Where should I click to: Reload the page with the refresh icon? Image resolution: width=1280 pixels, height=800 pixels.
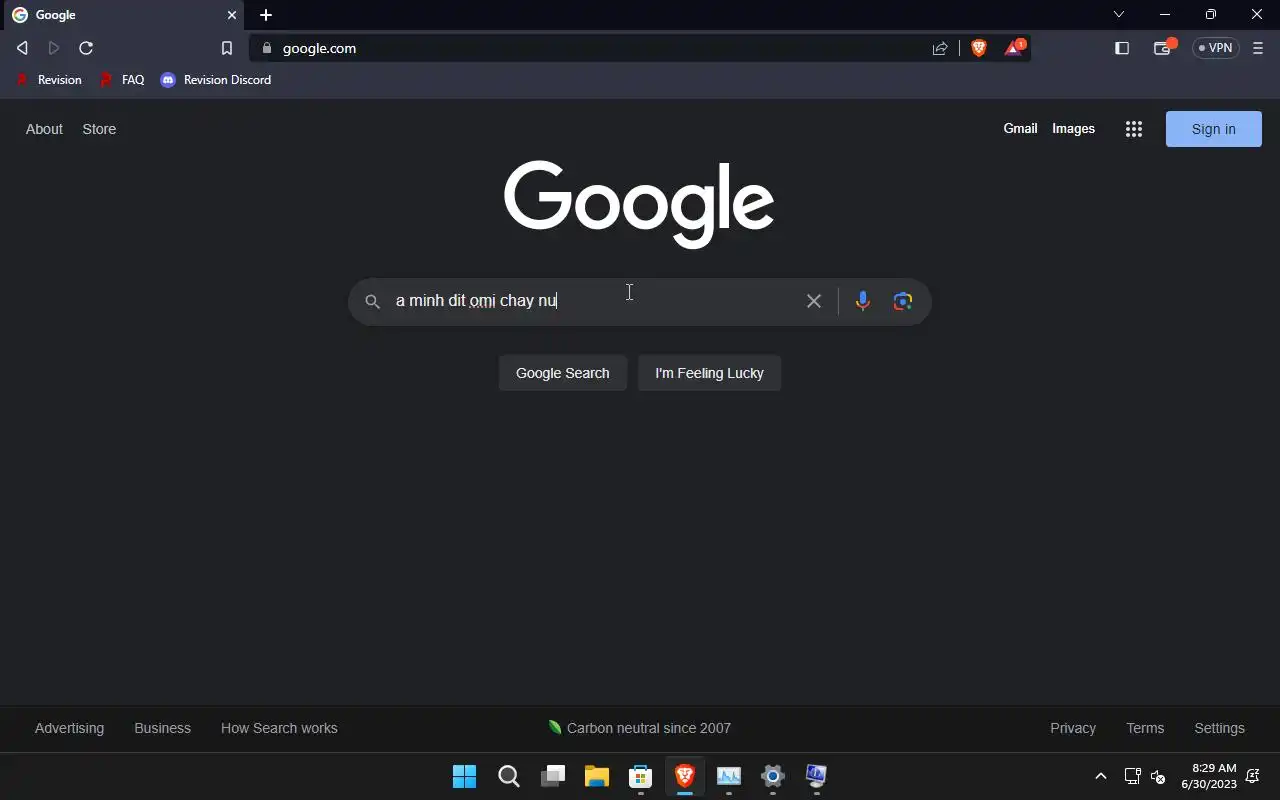point(86,48)
